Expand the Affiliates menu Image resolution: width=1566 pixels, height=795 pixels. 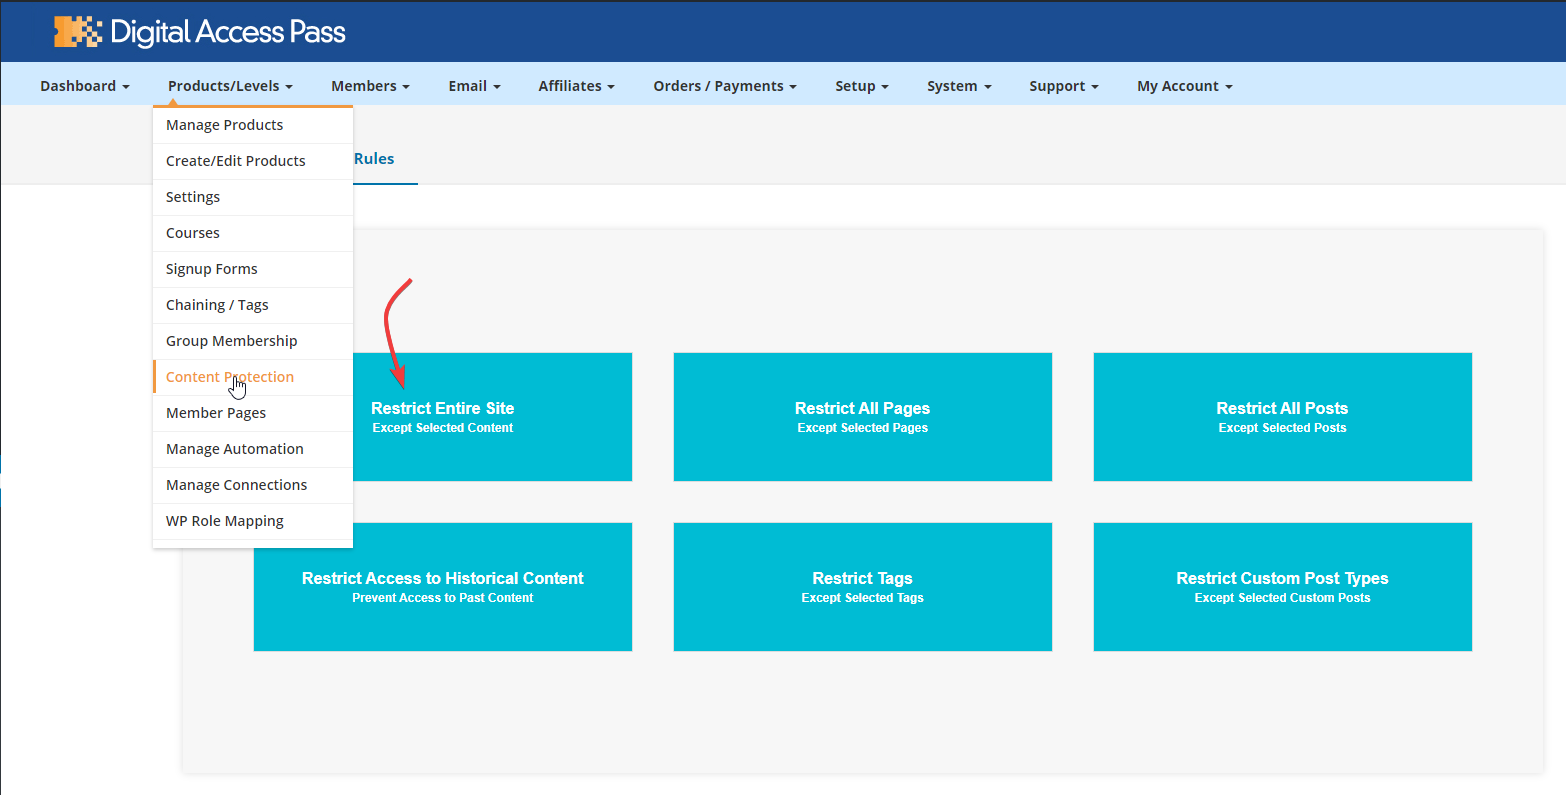(576, 86)
